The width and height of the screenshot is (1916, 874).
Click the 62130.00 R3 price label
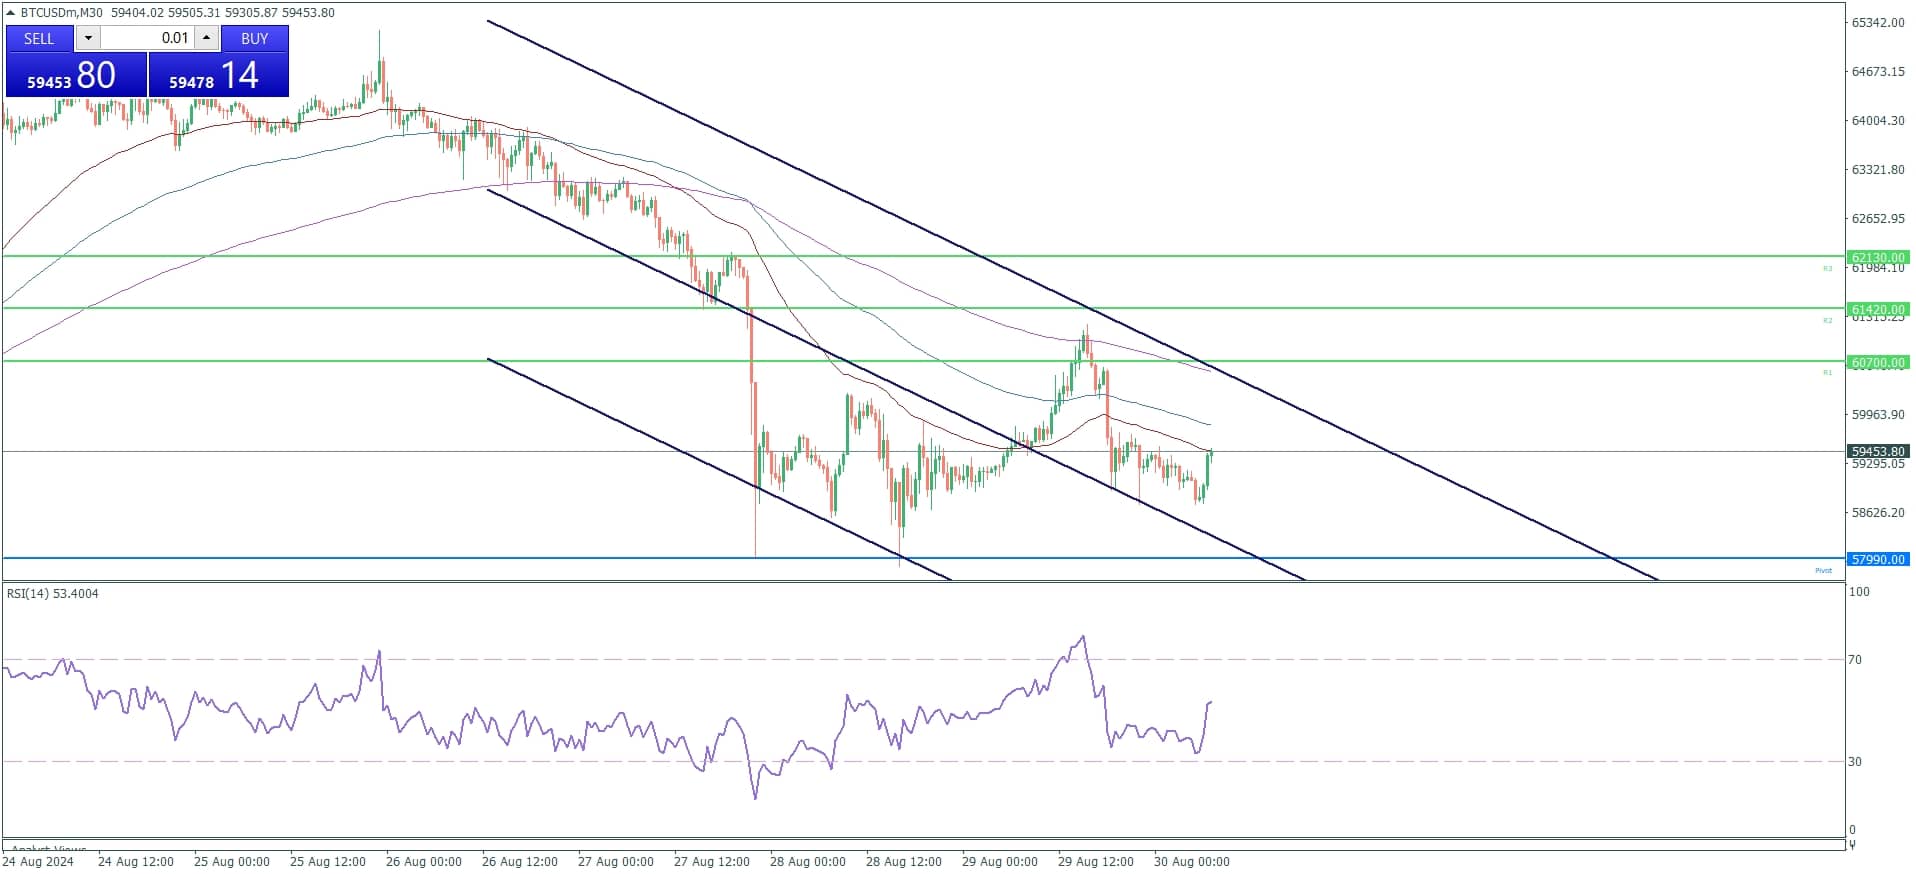click(x=1877, y=257)
